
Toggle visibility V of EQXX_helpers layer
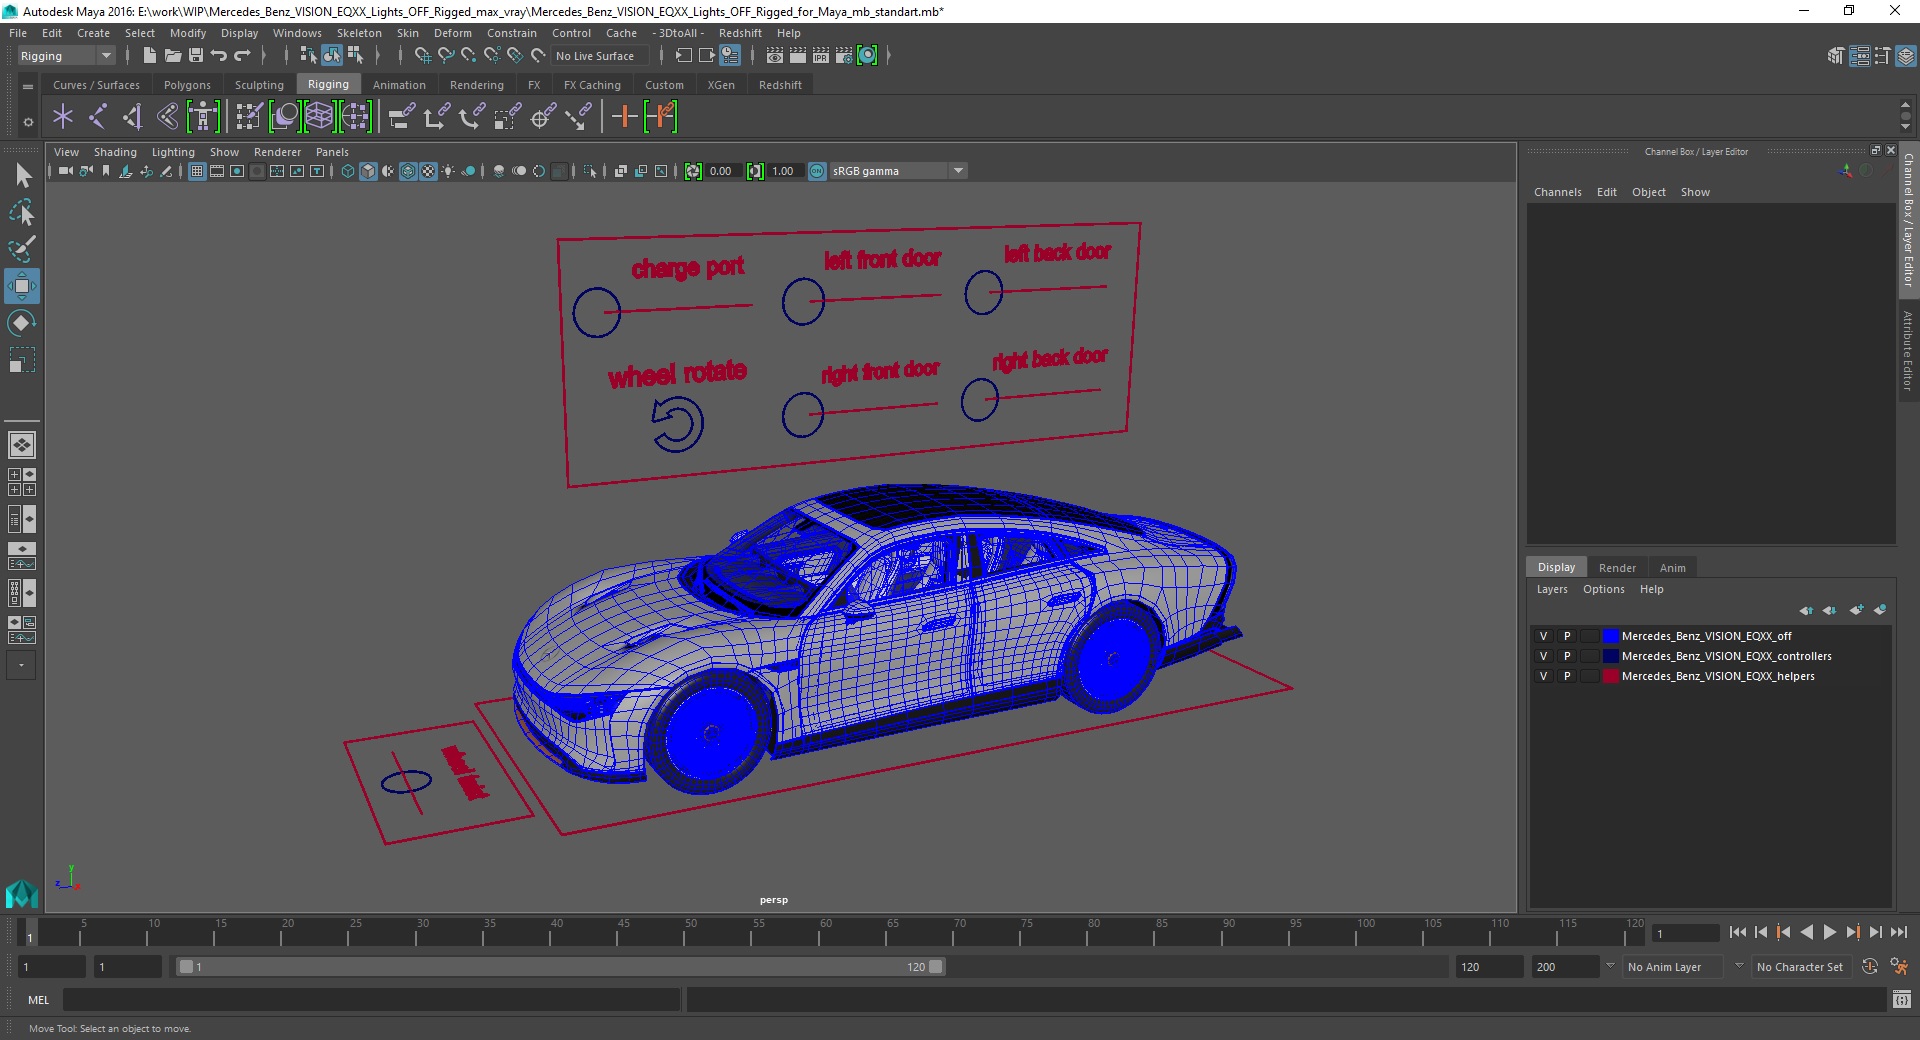click(x=1543, y=676)
